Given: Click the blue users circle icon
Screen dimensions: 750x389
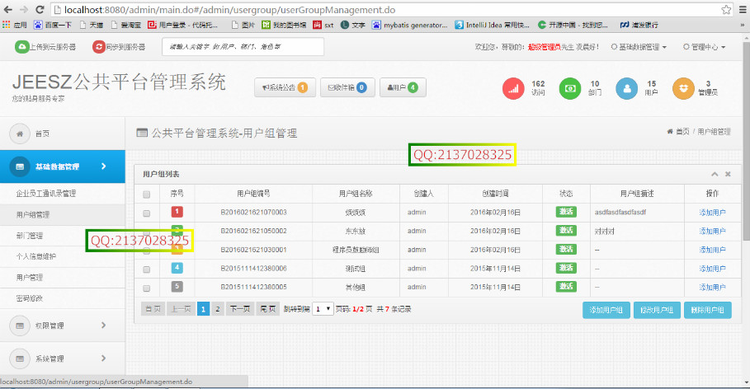Looking at the screenshot, I should 627,89.
